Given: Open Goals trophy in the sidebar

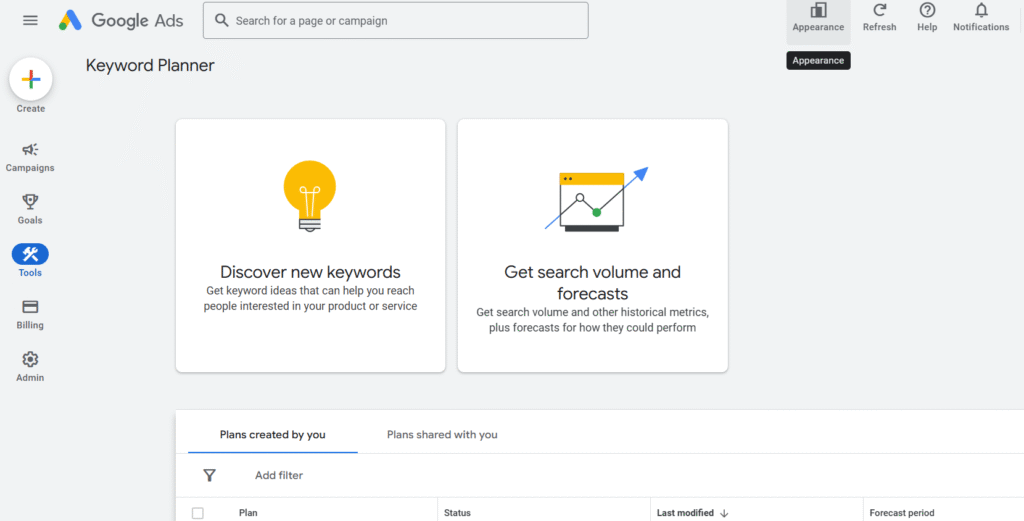Looking at the screenshot, I should (30, 210).
